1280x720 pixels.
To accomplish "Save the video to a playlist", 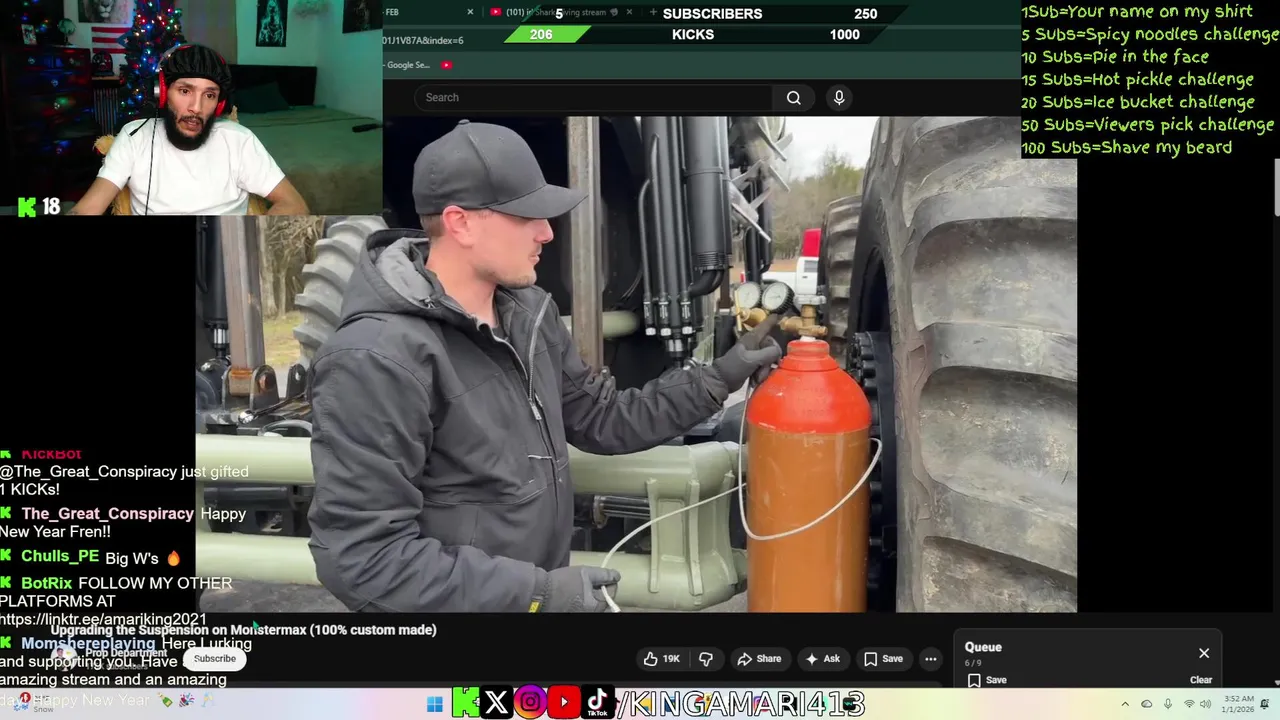I will pyautogui.click(x=883, y=658).
